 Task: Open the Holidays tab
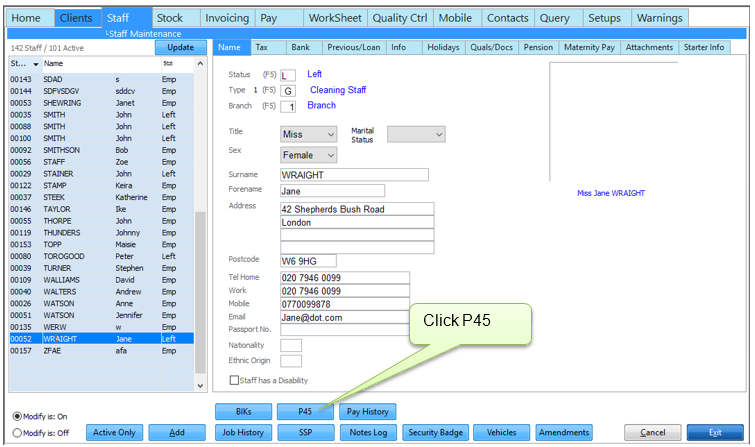point(443,47)
